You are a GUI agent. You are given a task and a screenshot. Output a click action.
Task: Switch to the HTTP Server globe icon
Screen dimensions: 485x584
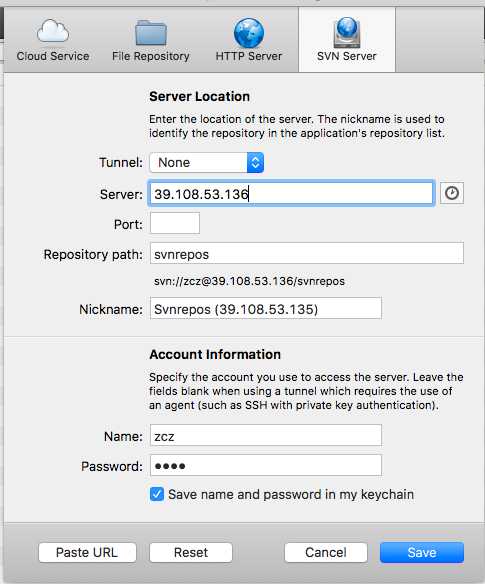tap(249, 33)
